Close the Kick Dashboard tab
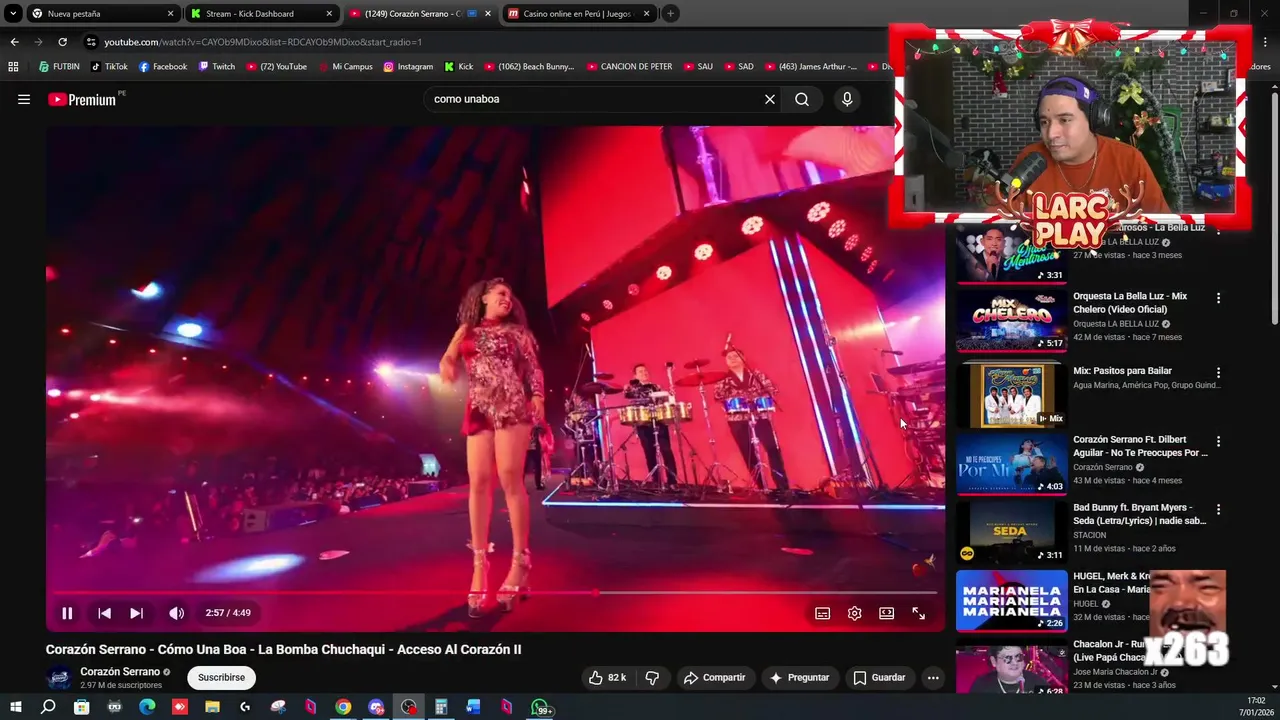This screenshot has height=720, width=1280. (329, 14)
